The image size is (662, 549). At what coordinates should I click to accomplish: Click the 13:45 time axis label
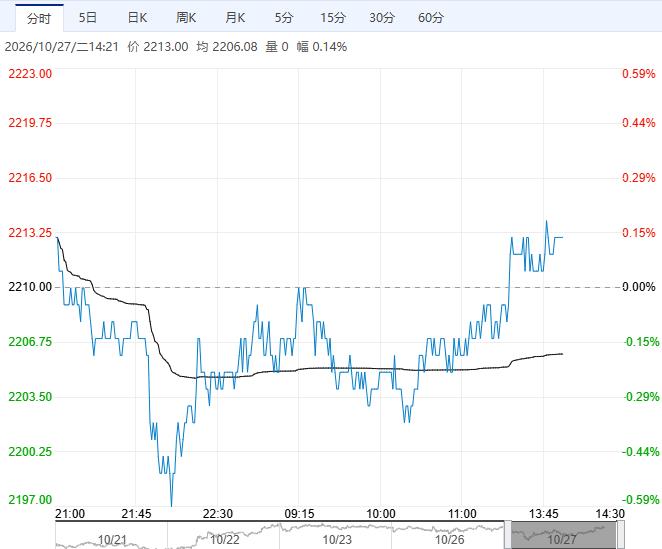pyautogui.click(x=544, y=514)
